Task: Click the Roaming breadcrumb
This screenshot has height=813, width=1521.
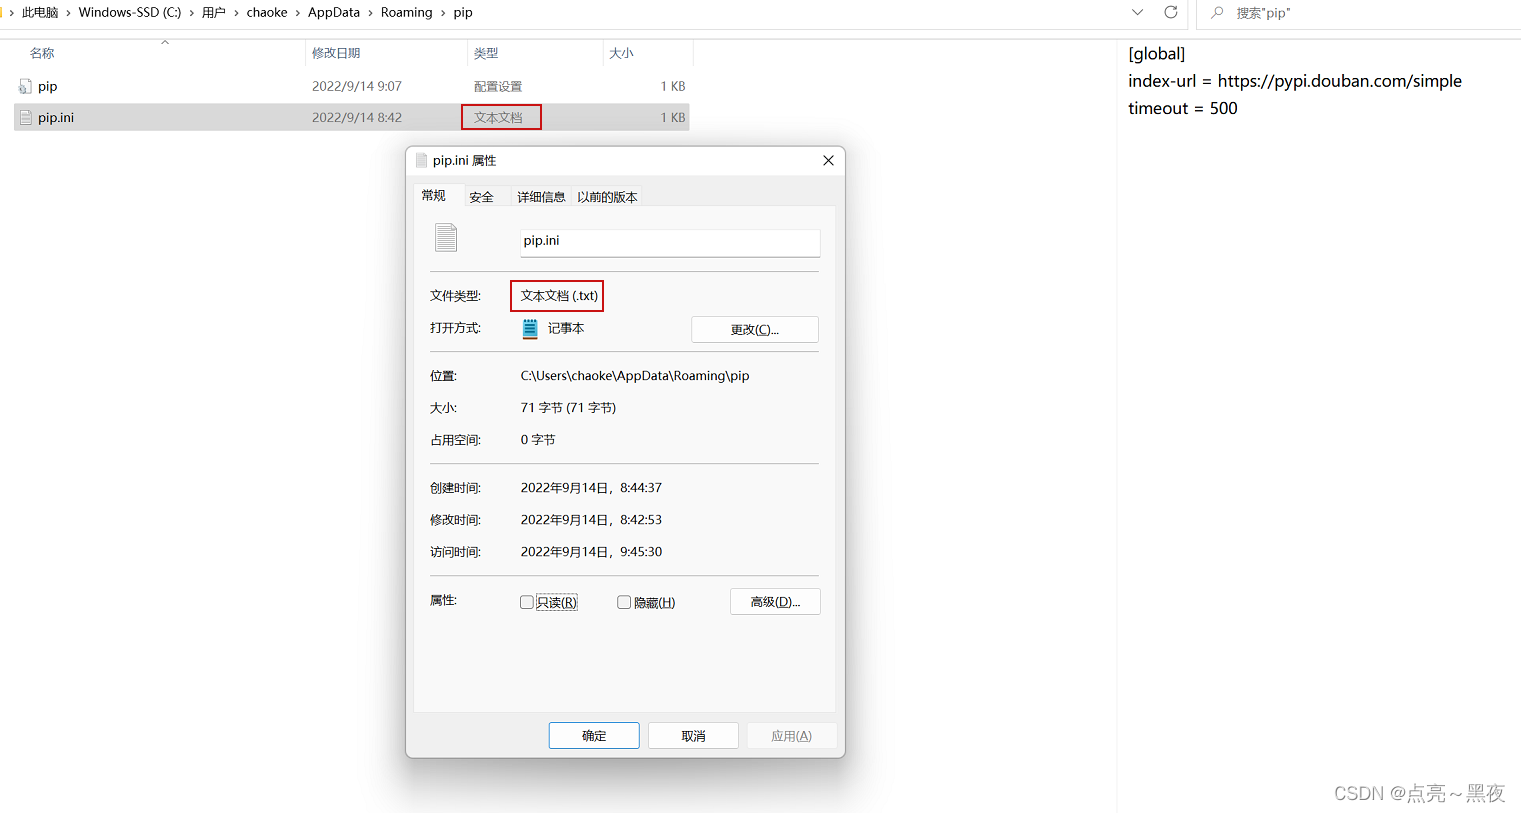Action: point(407,13)
